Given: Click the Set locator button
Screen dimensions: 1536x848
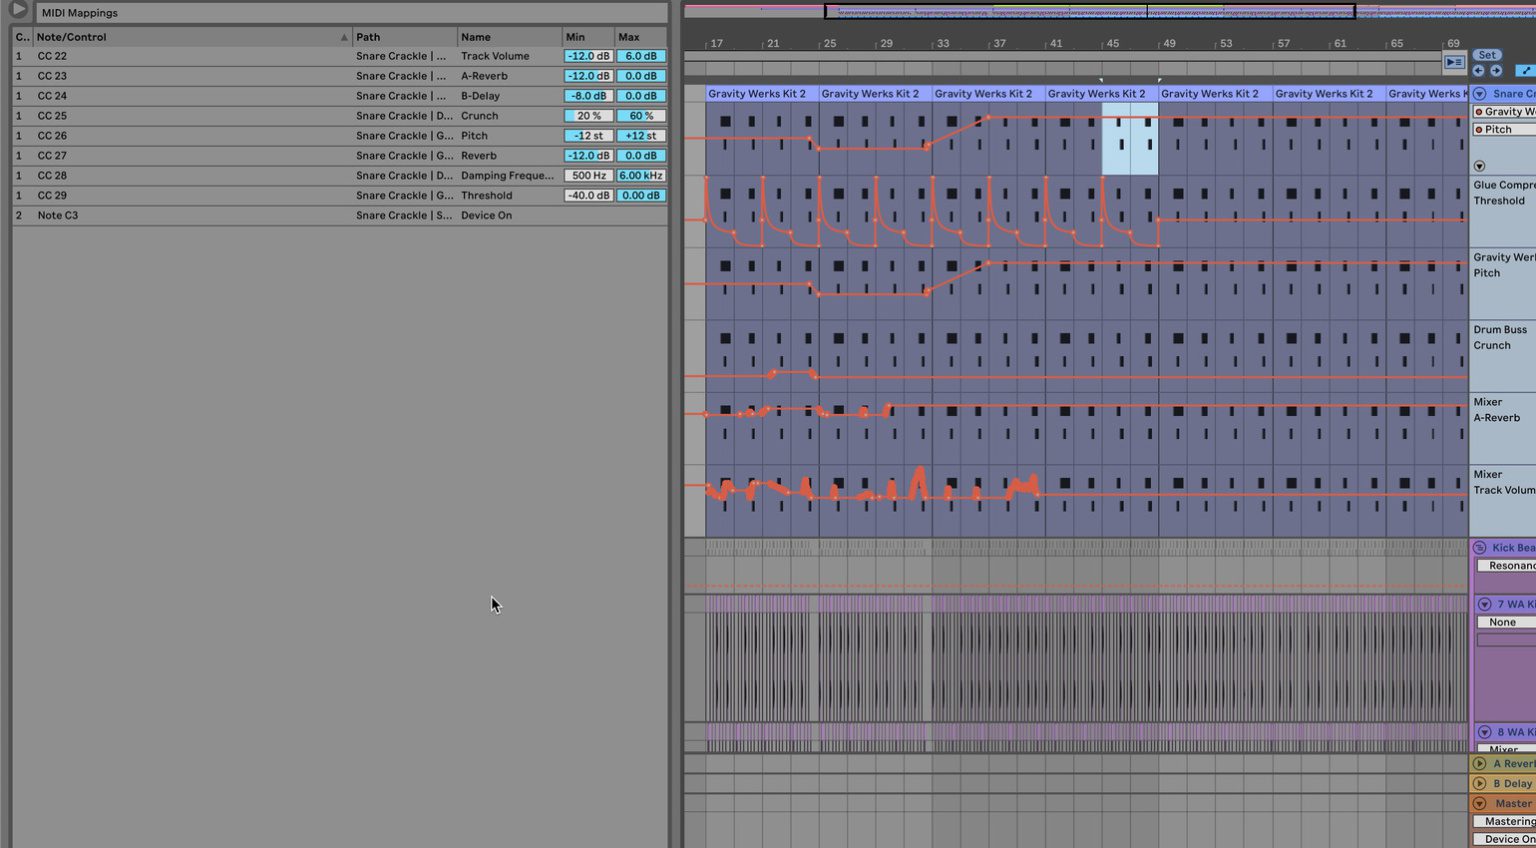Looking at the screenshot, I should [1487, 55].
